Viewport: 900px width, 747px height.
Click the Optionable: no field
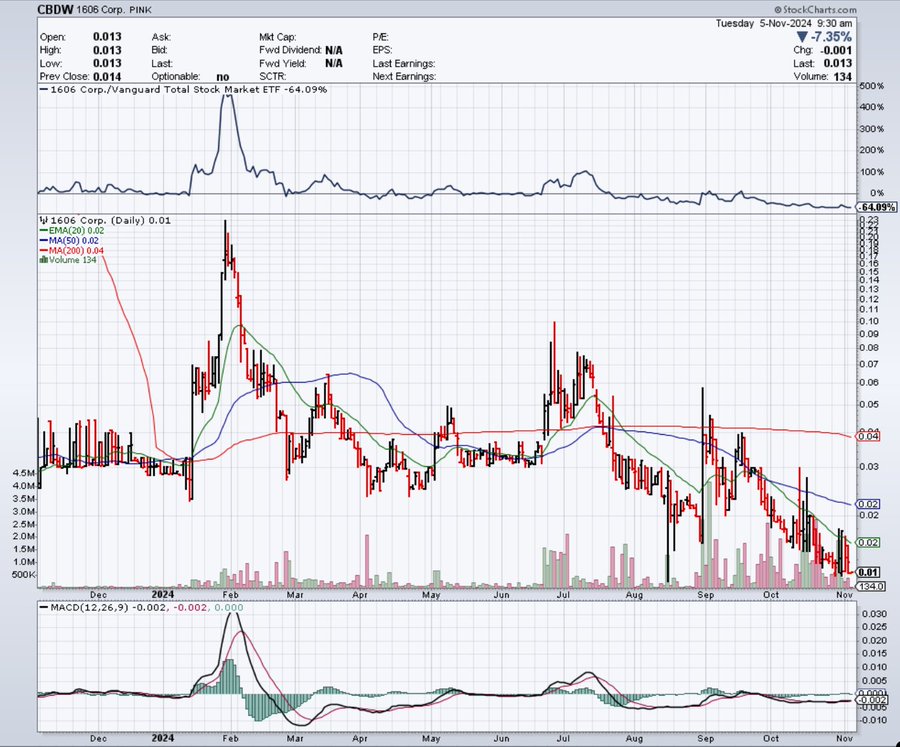(191, 76)
